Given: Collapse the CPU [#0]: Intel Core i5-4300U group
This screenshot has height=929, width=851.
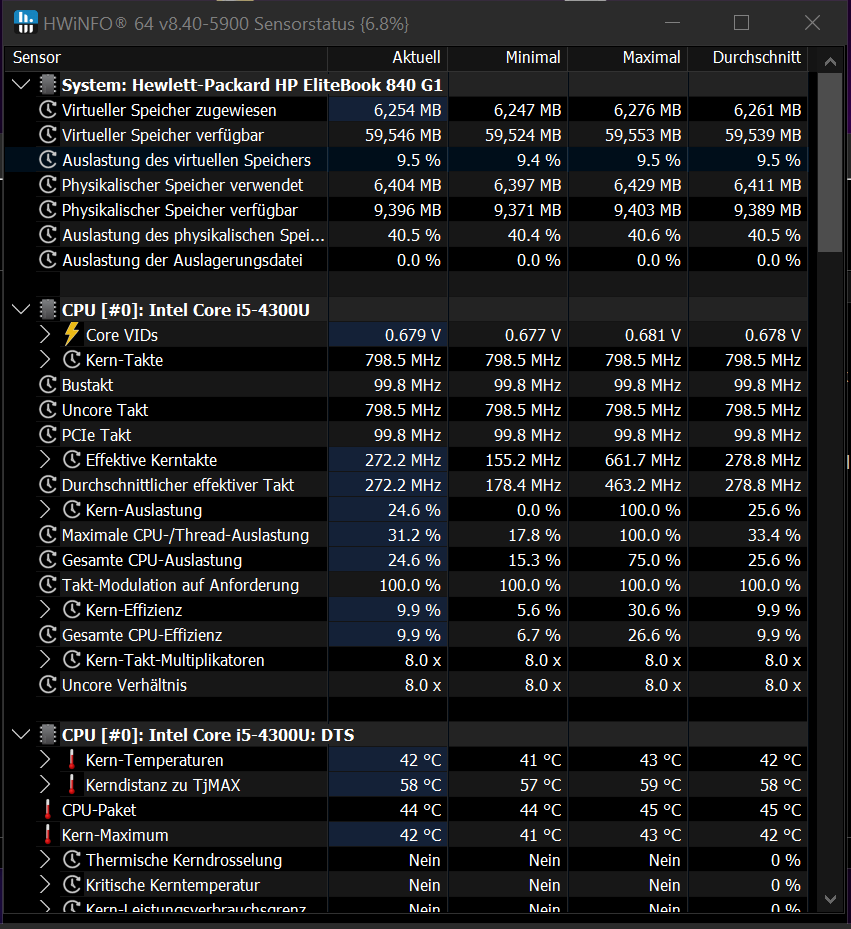Looking at the screenshot, I should pos(21,310).
